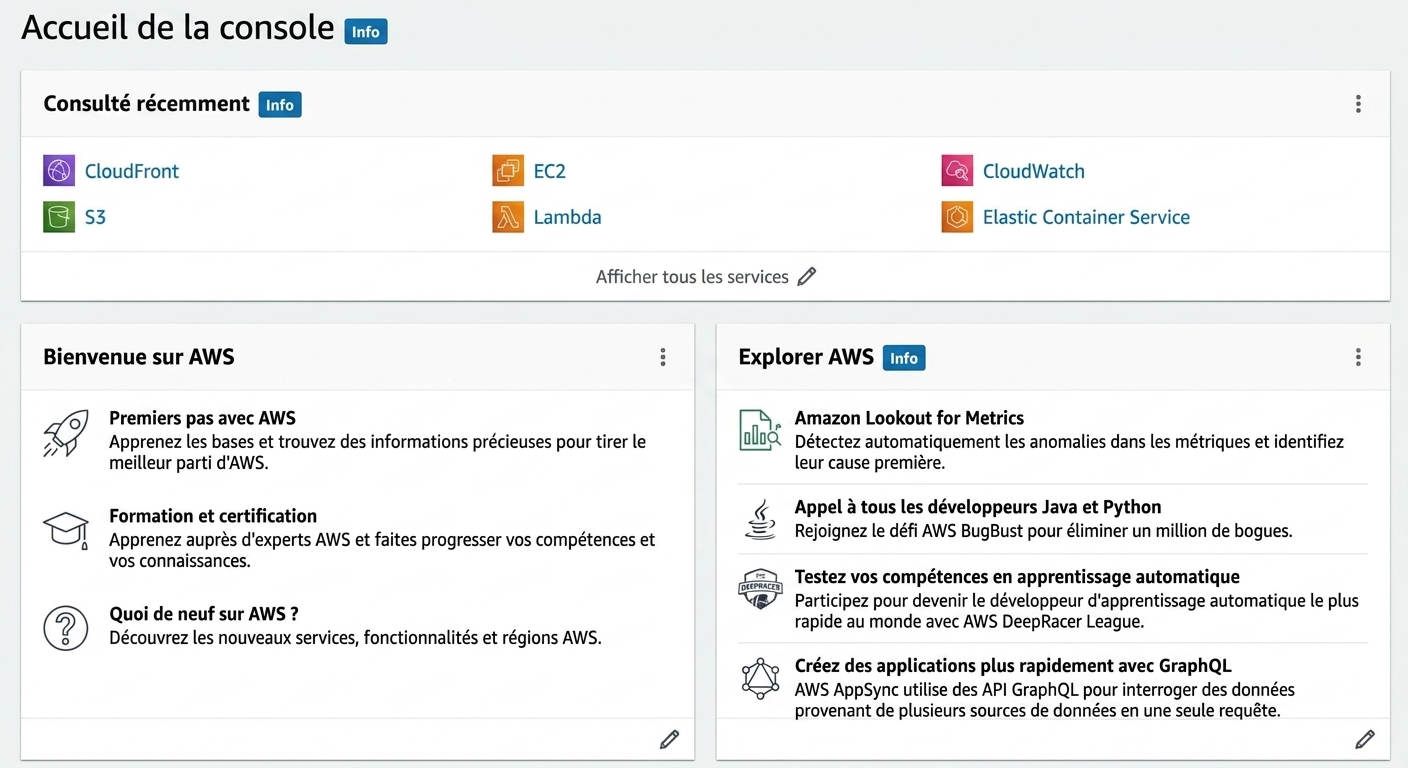Click the CloudFront service icon
Viewport: 1408px width, 768px height.
[59, 171]
